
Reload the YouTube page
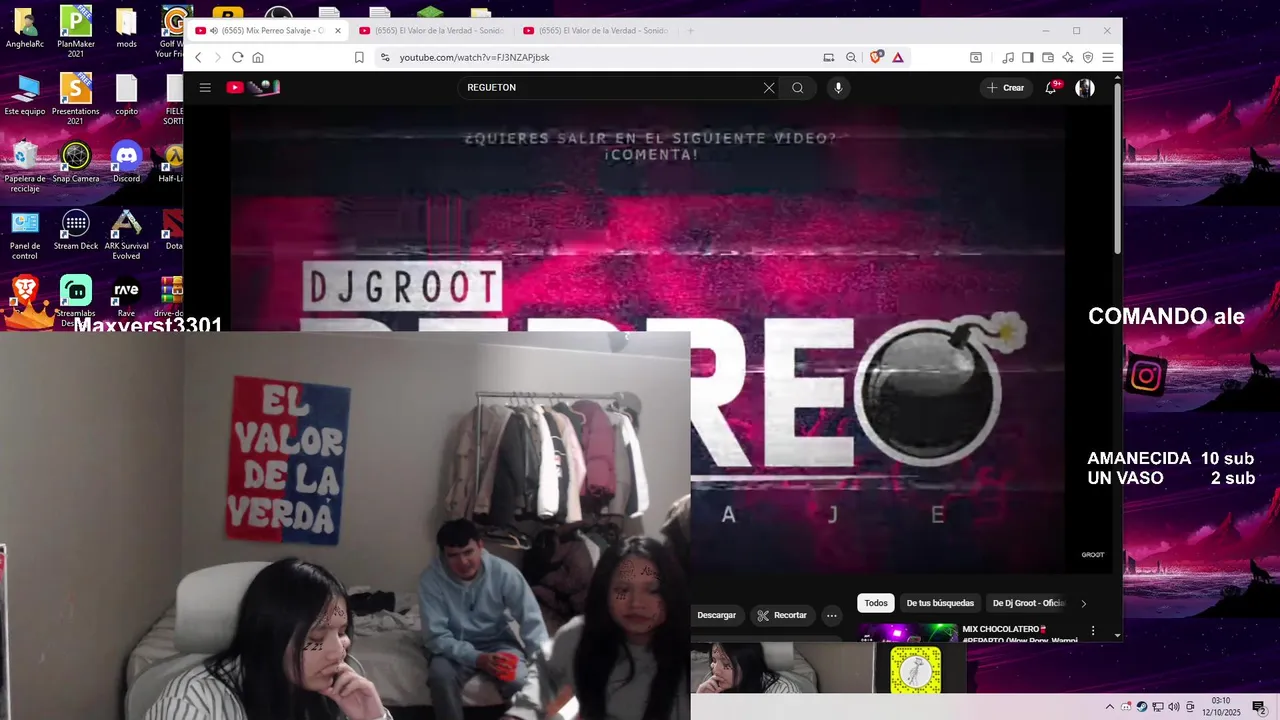(x=238, y=58)
